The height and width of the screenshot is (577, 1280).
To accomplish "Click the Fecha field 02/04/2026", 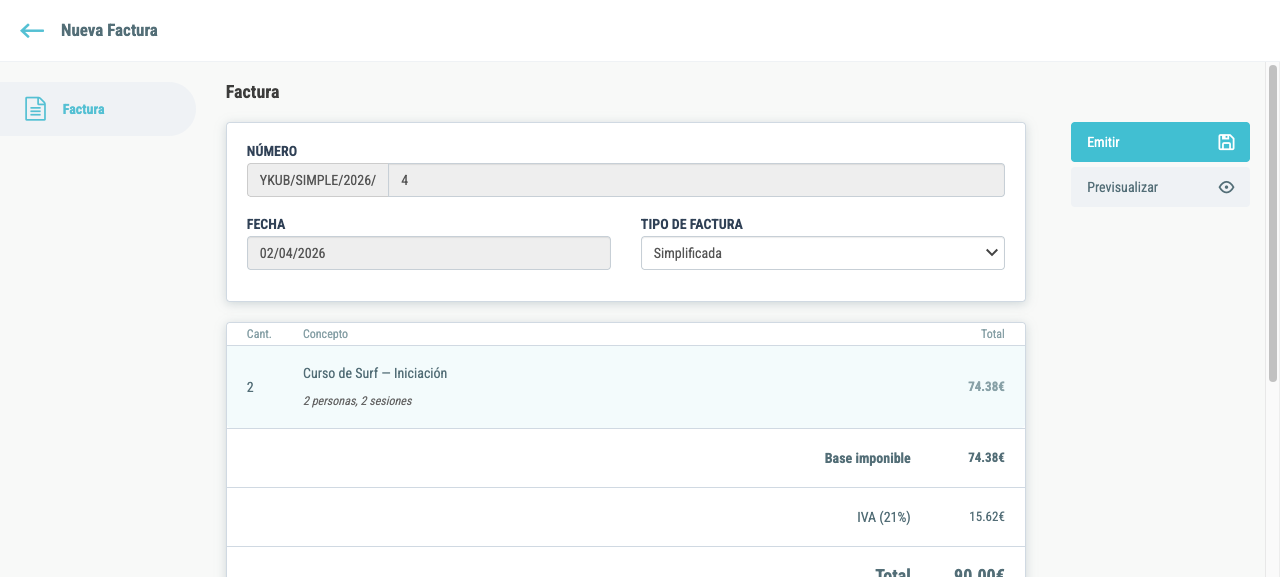I will 428,253.
